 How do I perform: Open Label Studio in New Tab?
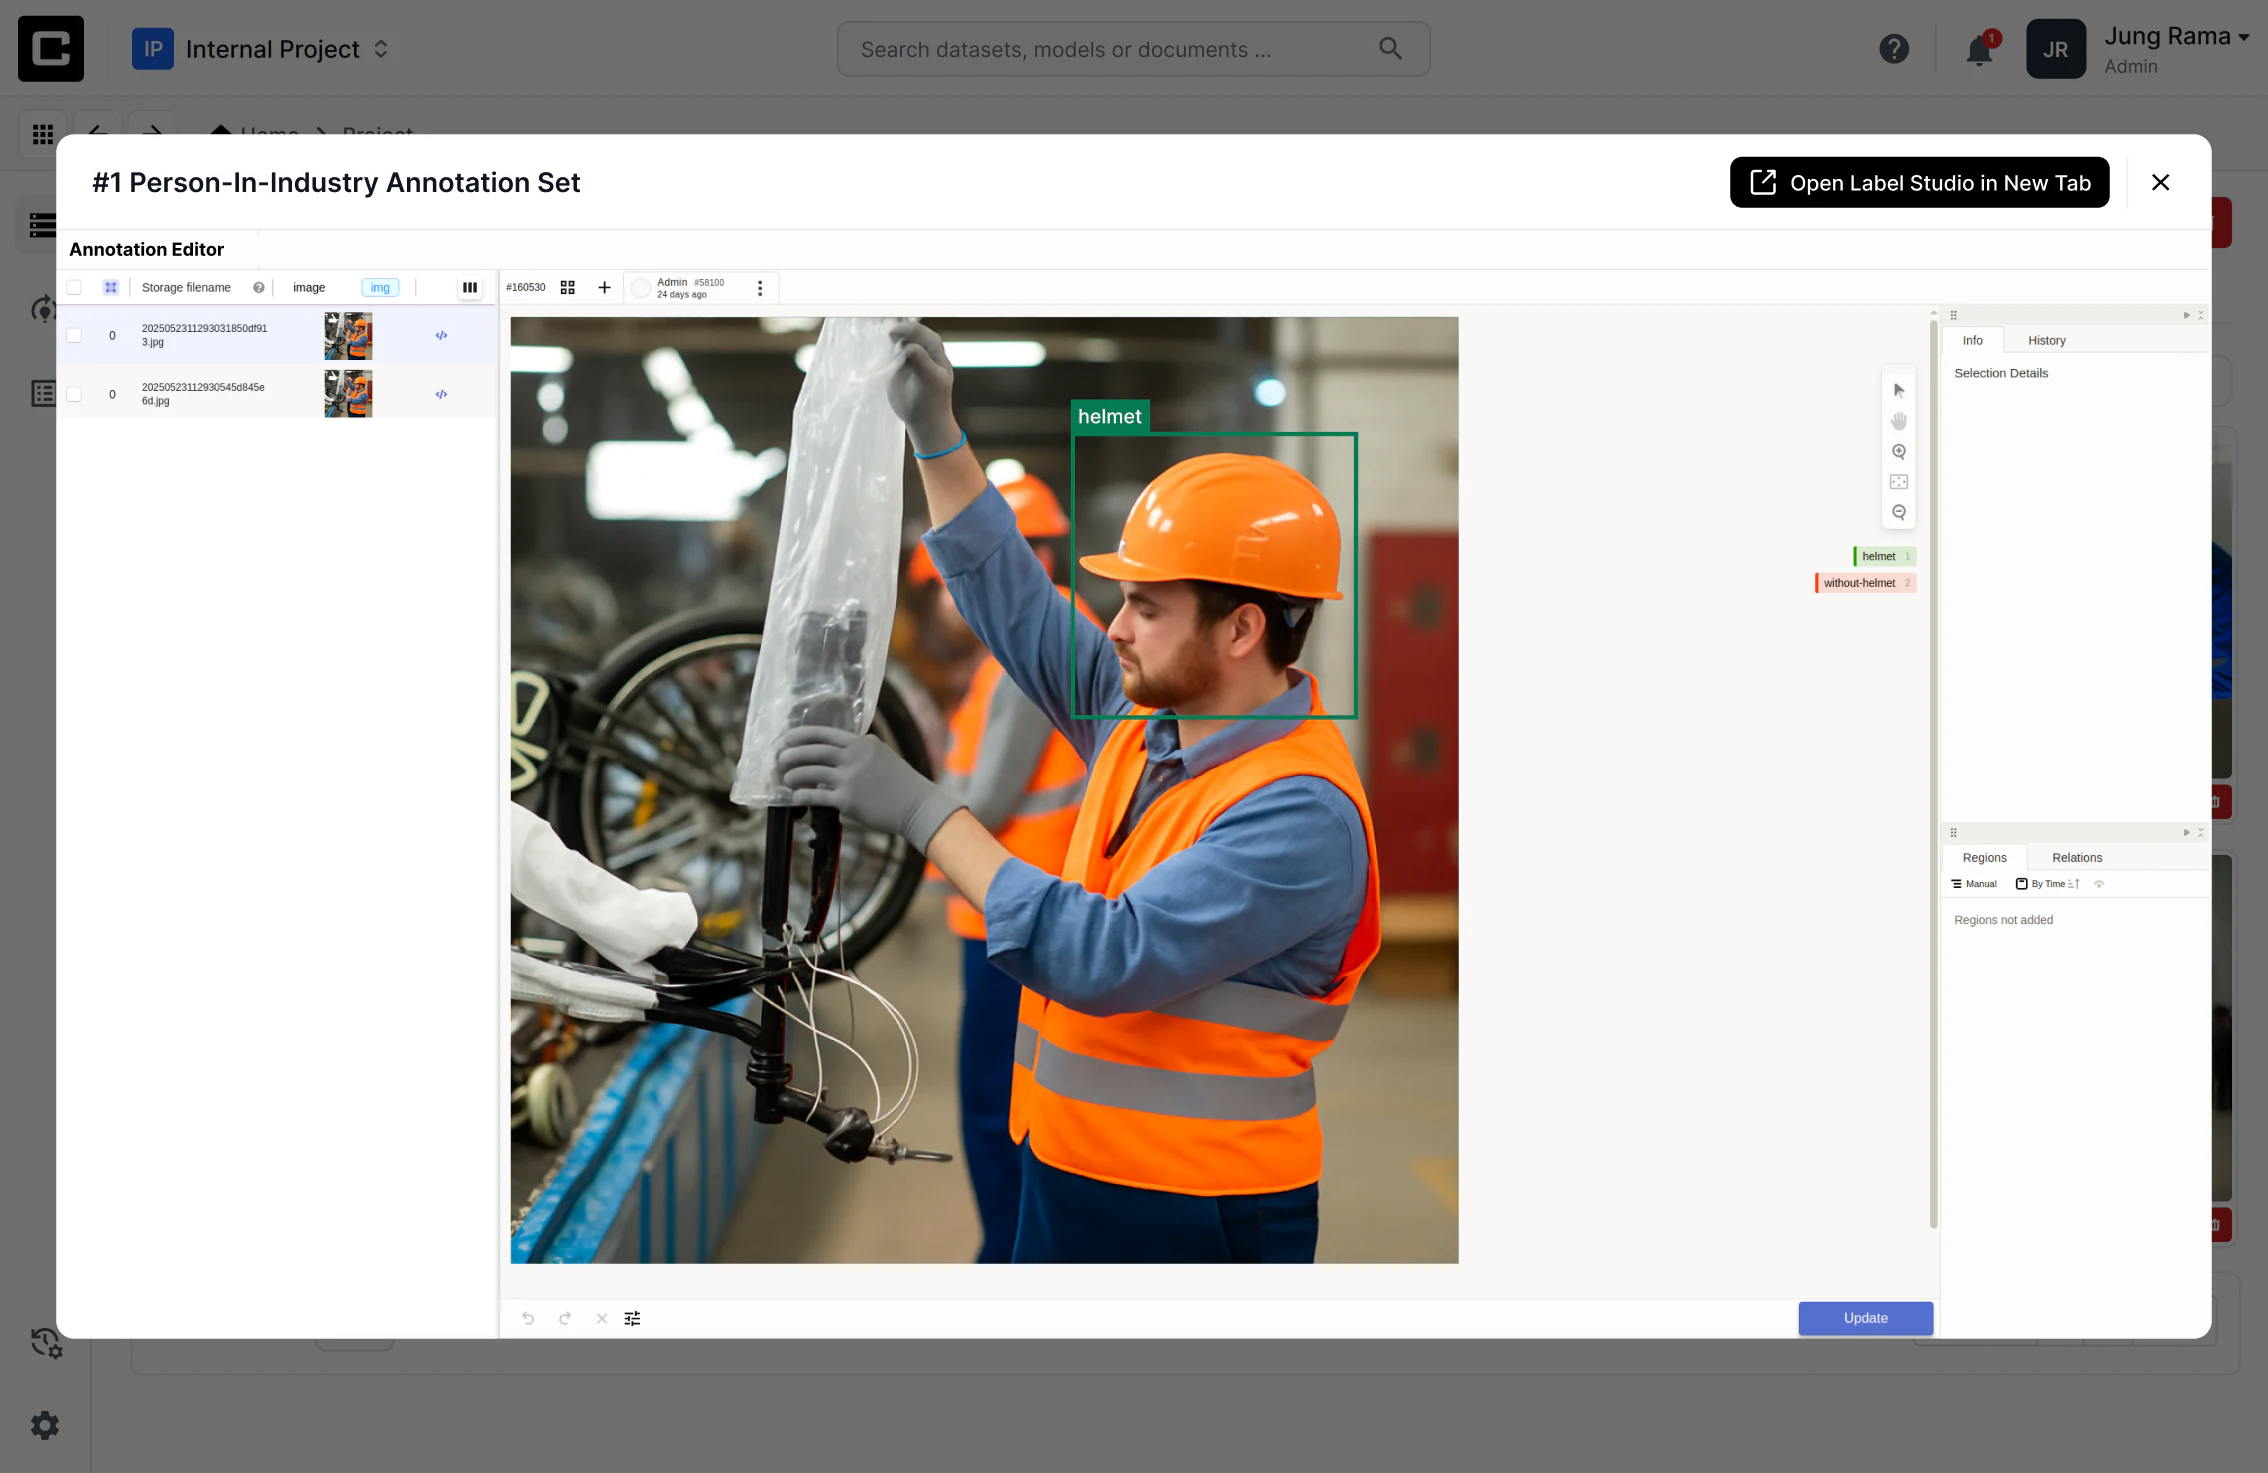pos(1919,182)
